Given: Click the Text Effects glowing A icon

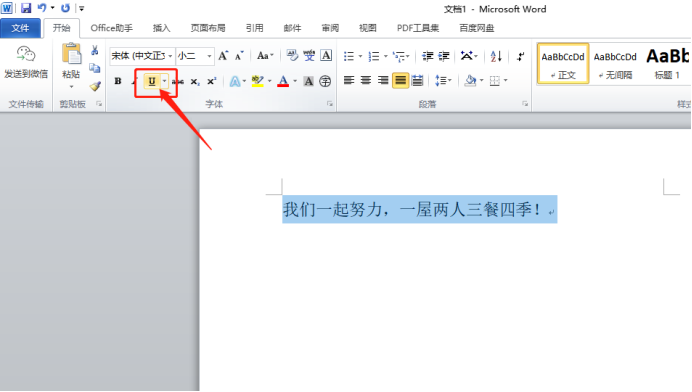Looking at the screenshot, I should pyautogui.click(x=235, y=81).
